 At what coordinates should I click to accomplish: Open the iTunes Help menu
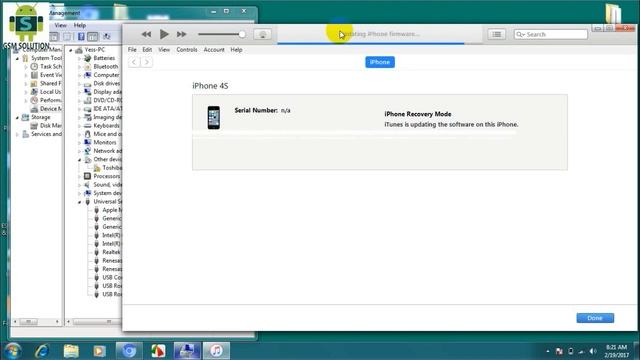click(236, 49)
